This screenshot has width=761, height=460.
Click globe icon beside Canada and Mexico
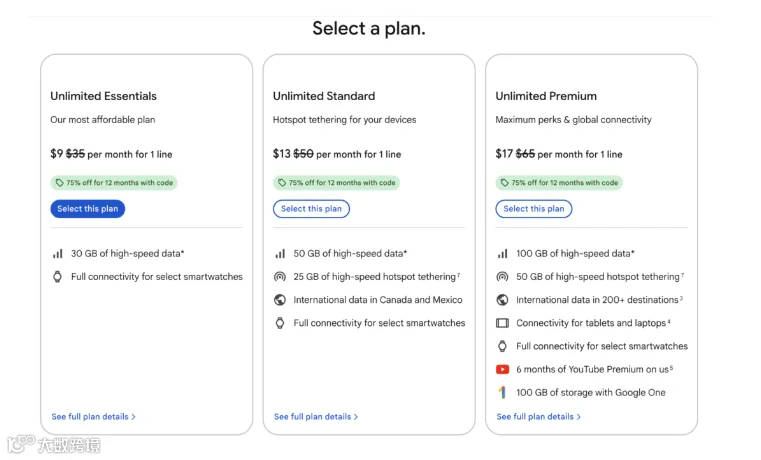coord(280,300)
